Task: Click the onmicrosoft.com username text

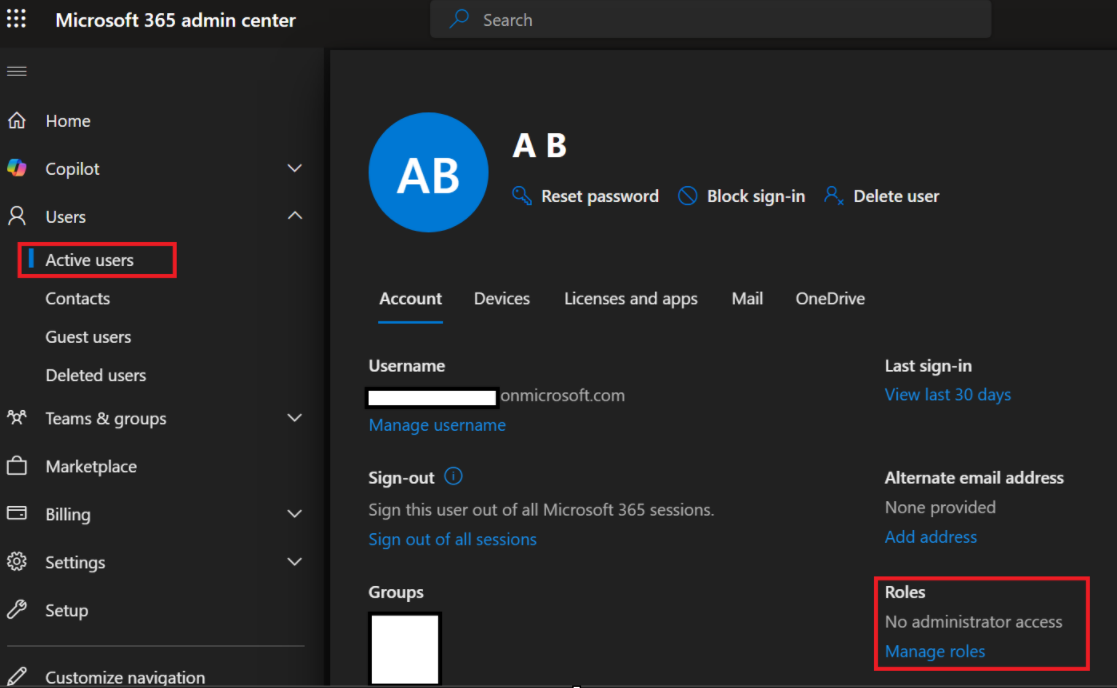Action: [x=562, y=395]
